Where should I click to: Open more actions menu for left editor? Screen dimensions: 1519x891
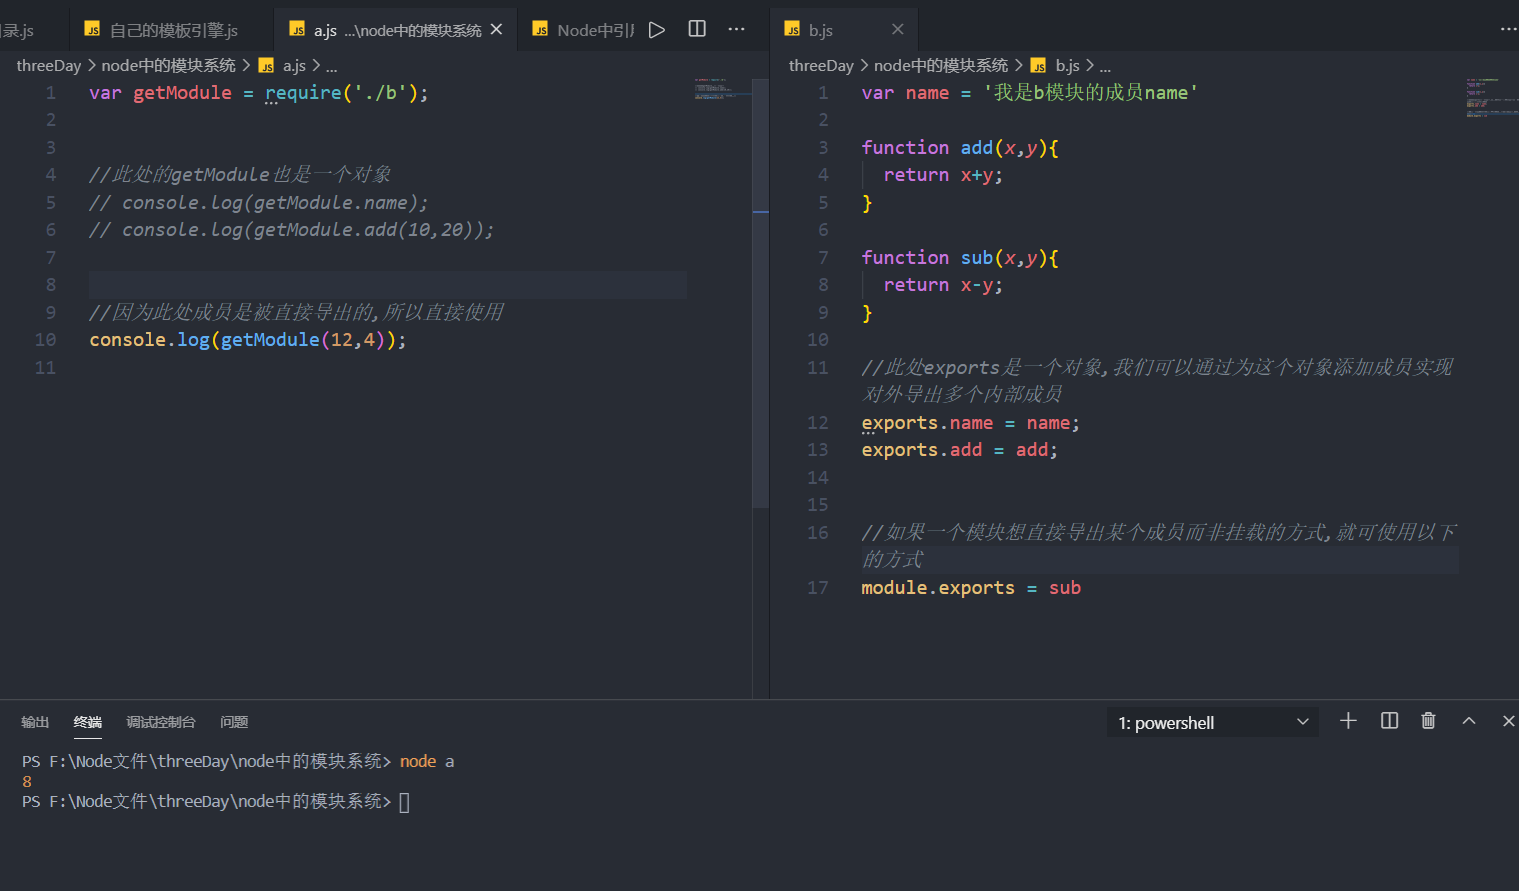[737, 29]
